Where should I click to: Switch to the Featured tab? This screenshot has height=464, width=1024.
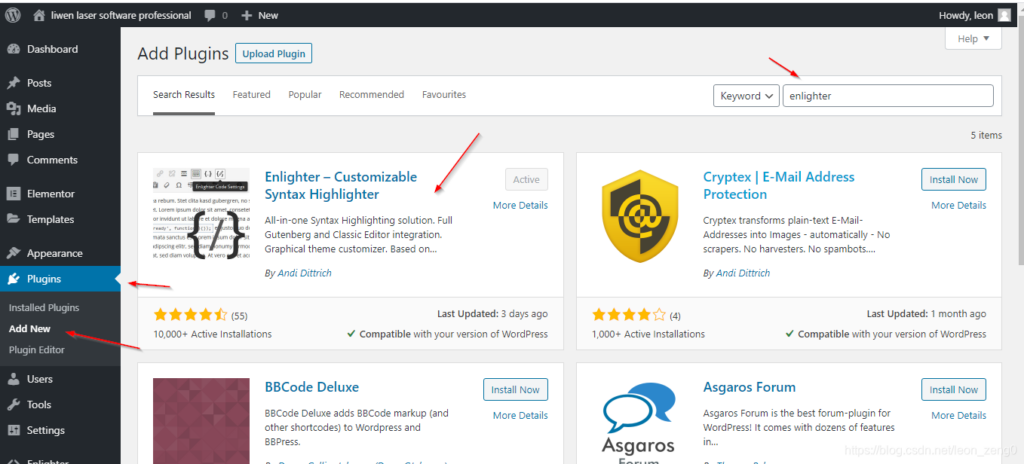pos(251,95)
